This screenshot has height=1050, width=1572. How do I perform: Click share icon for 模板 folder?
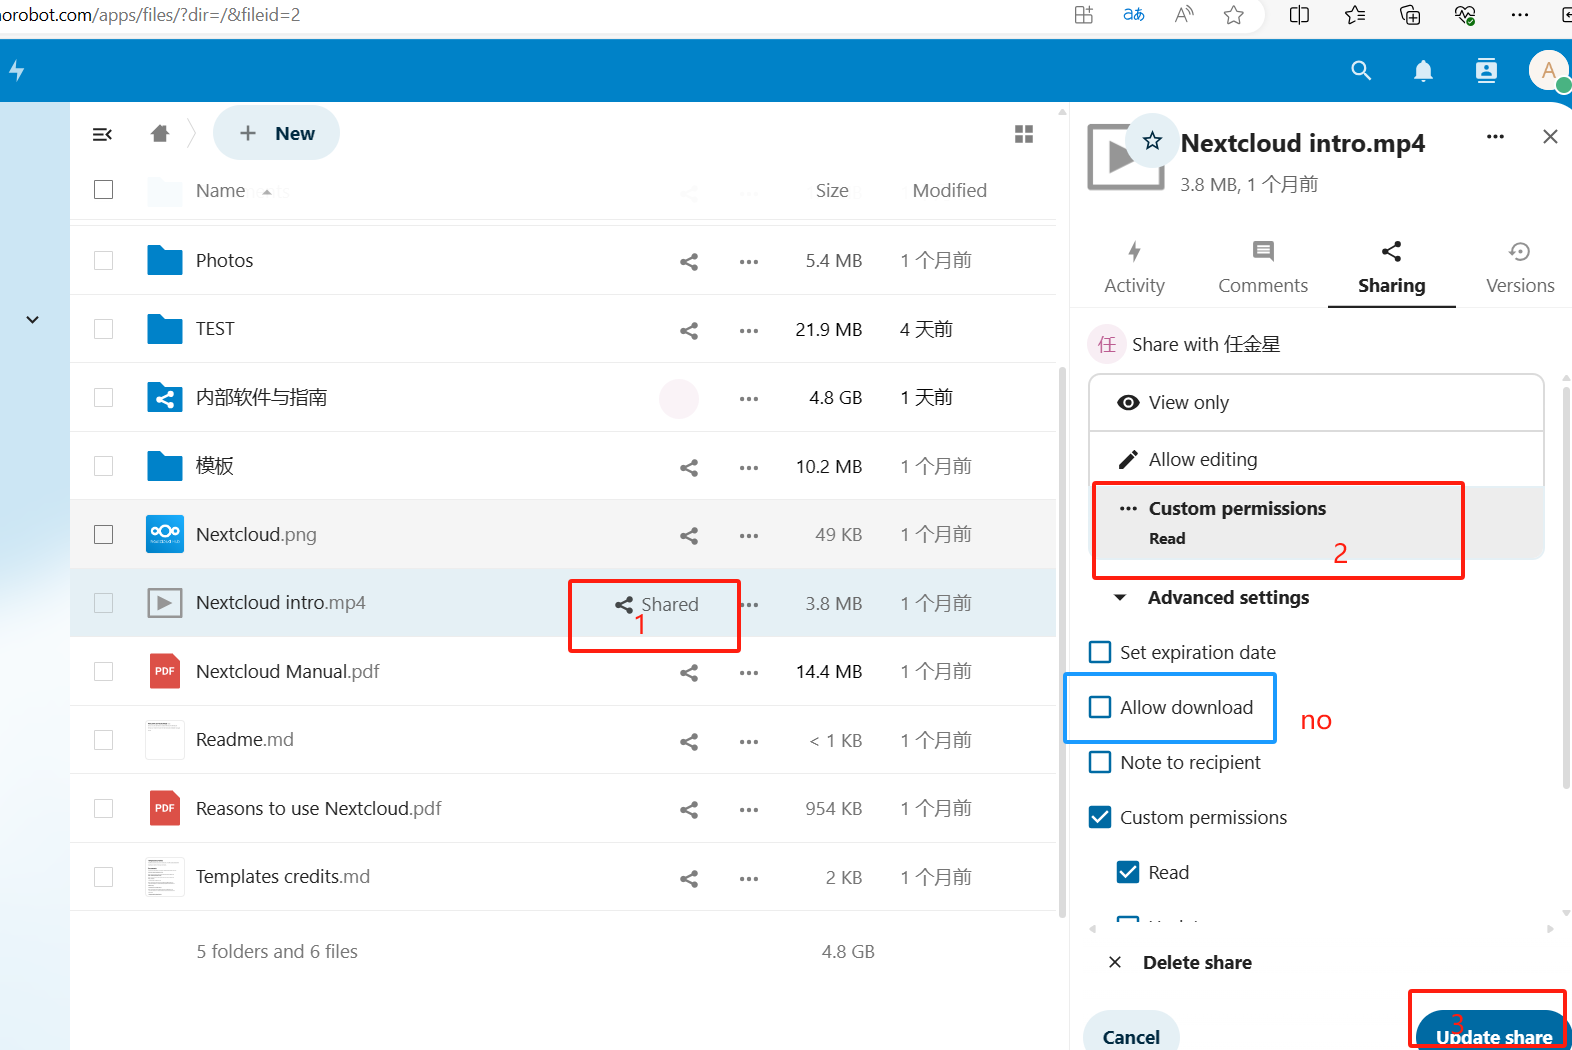point(689,467)
